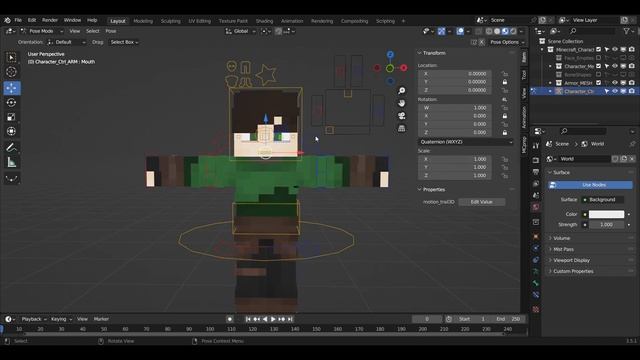
Task: Toggle the camera view icon
Action: tap(402, 116)
